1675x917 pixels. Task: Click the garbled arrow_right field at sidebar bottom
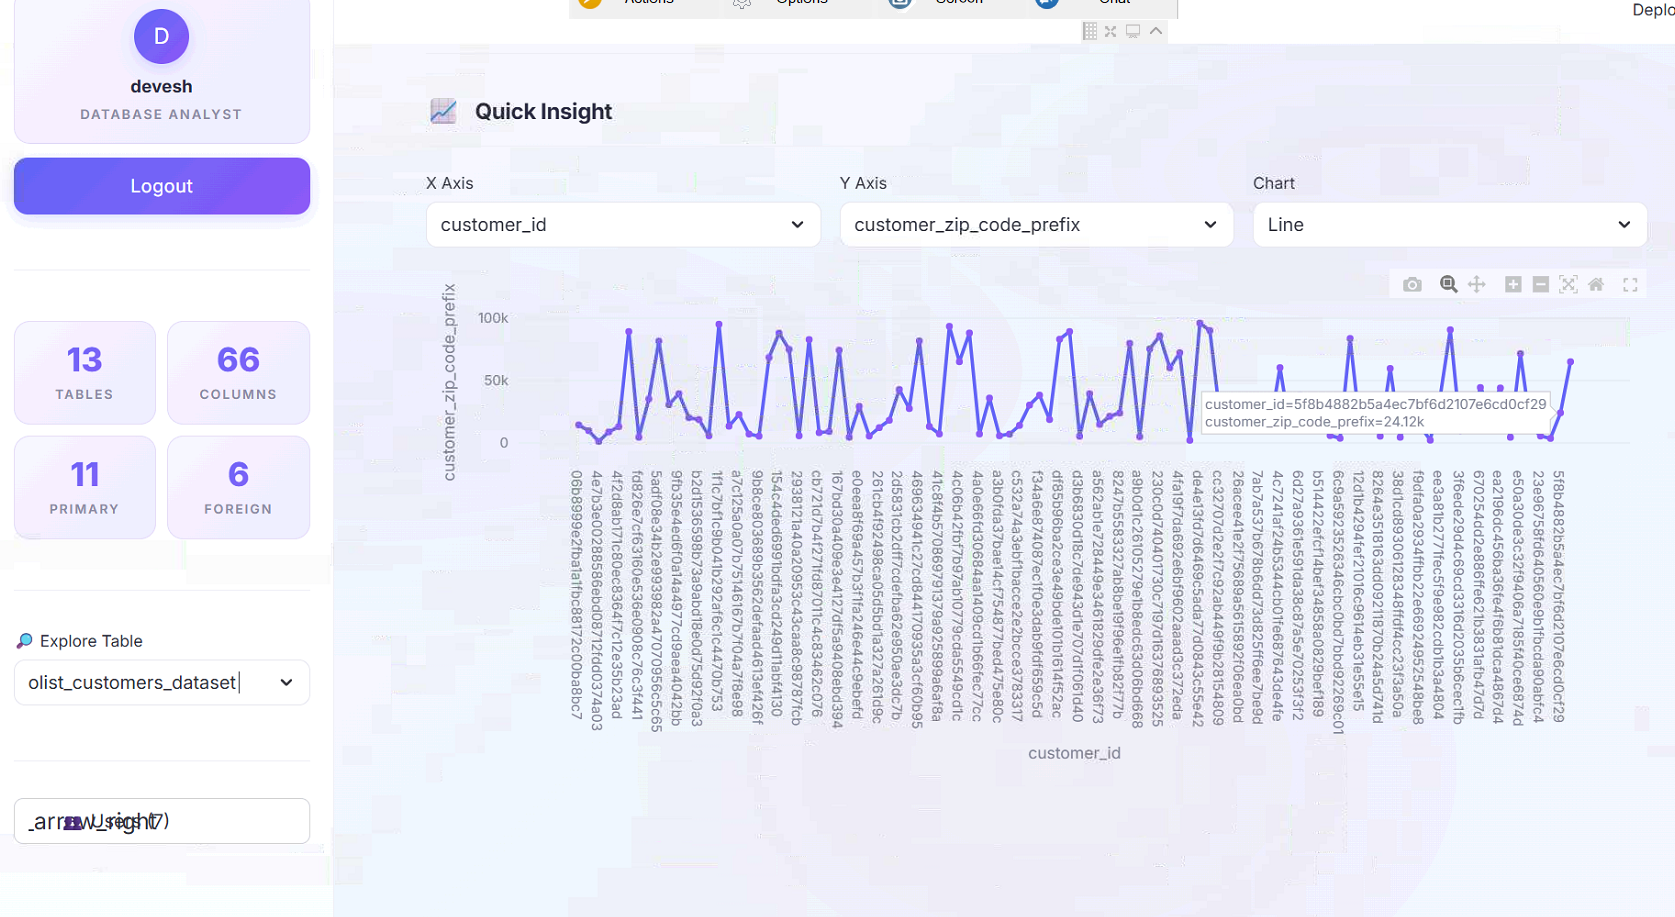(162, 821)
